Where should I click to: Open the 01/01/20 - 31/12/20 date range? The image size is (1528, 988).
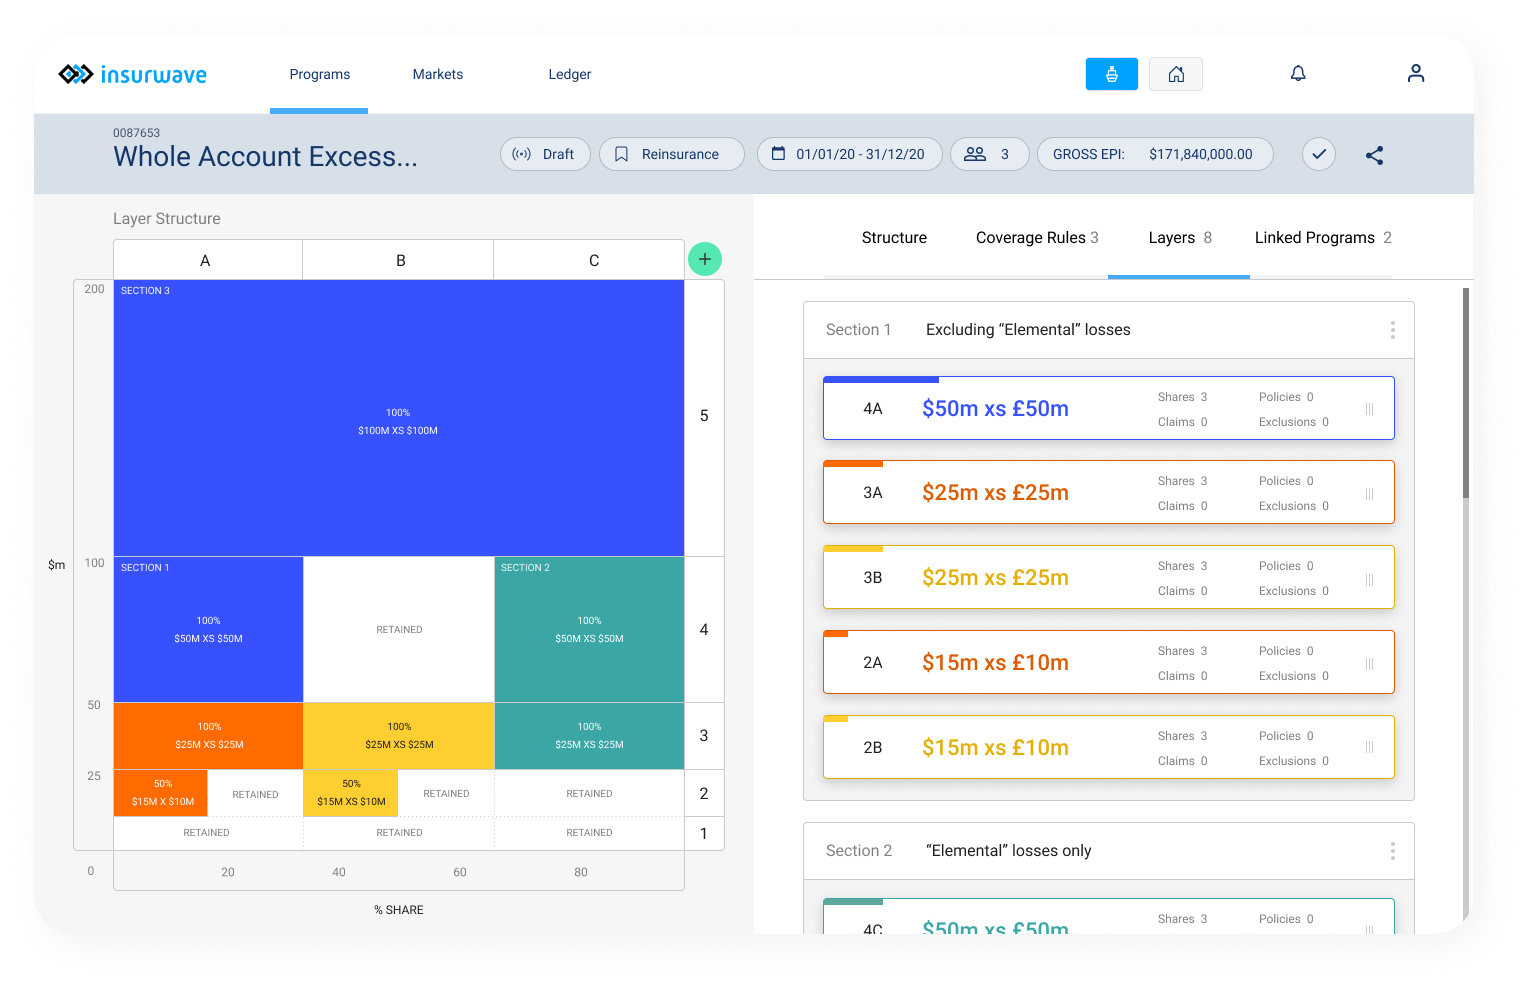click(850, 154)
